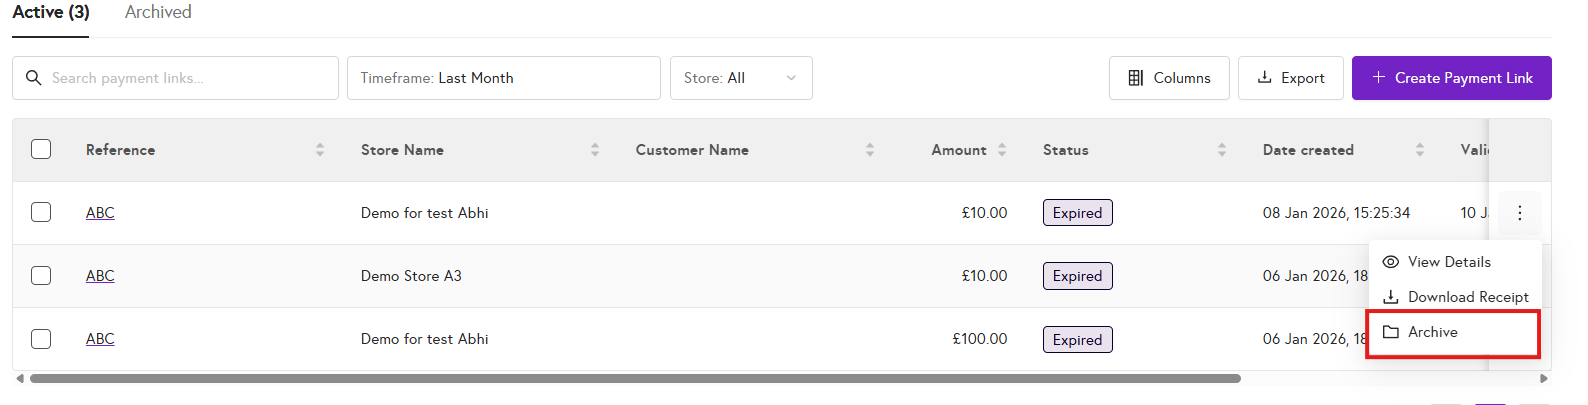Click the sort icon on Reference column

click(320, 150)
